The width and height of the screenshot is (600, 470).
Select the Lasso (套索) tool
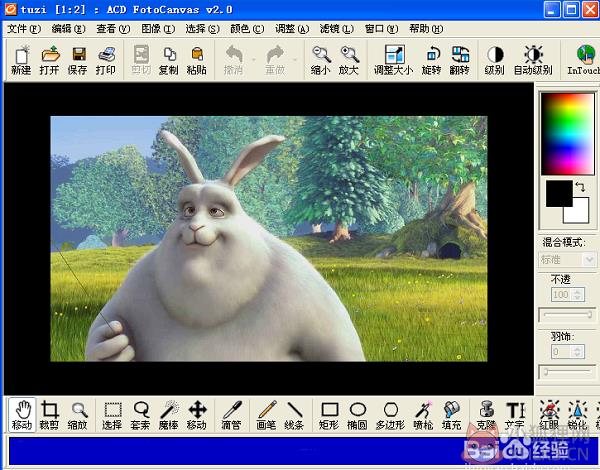[x=140, y=416]
